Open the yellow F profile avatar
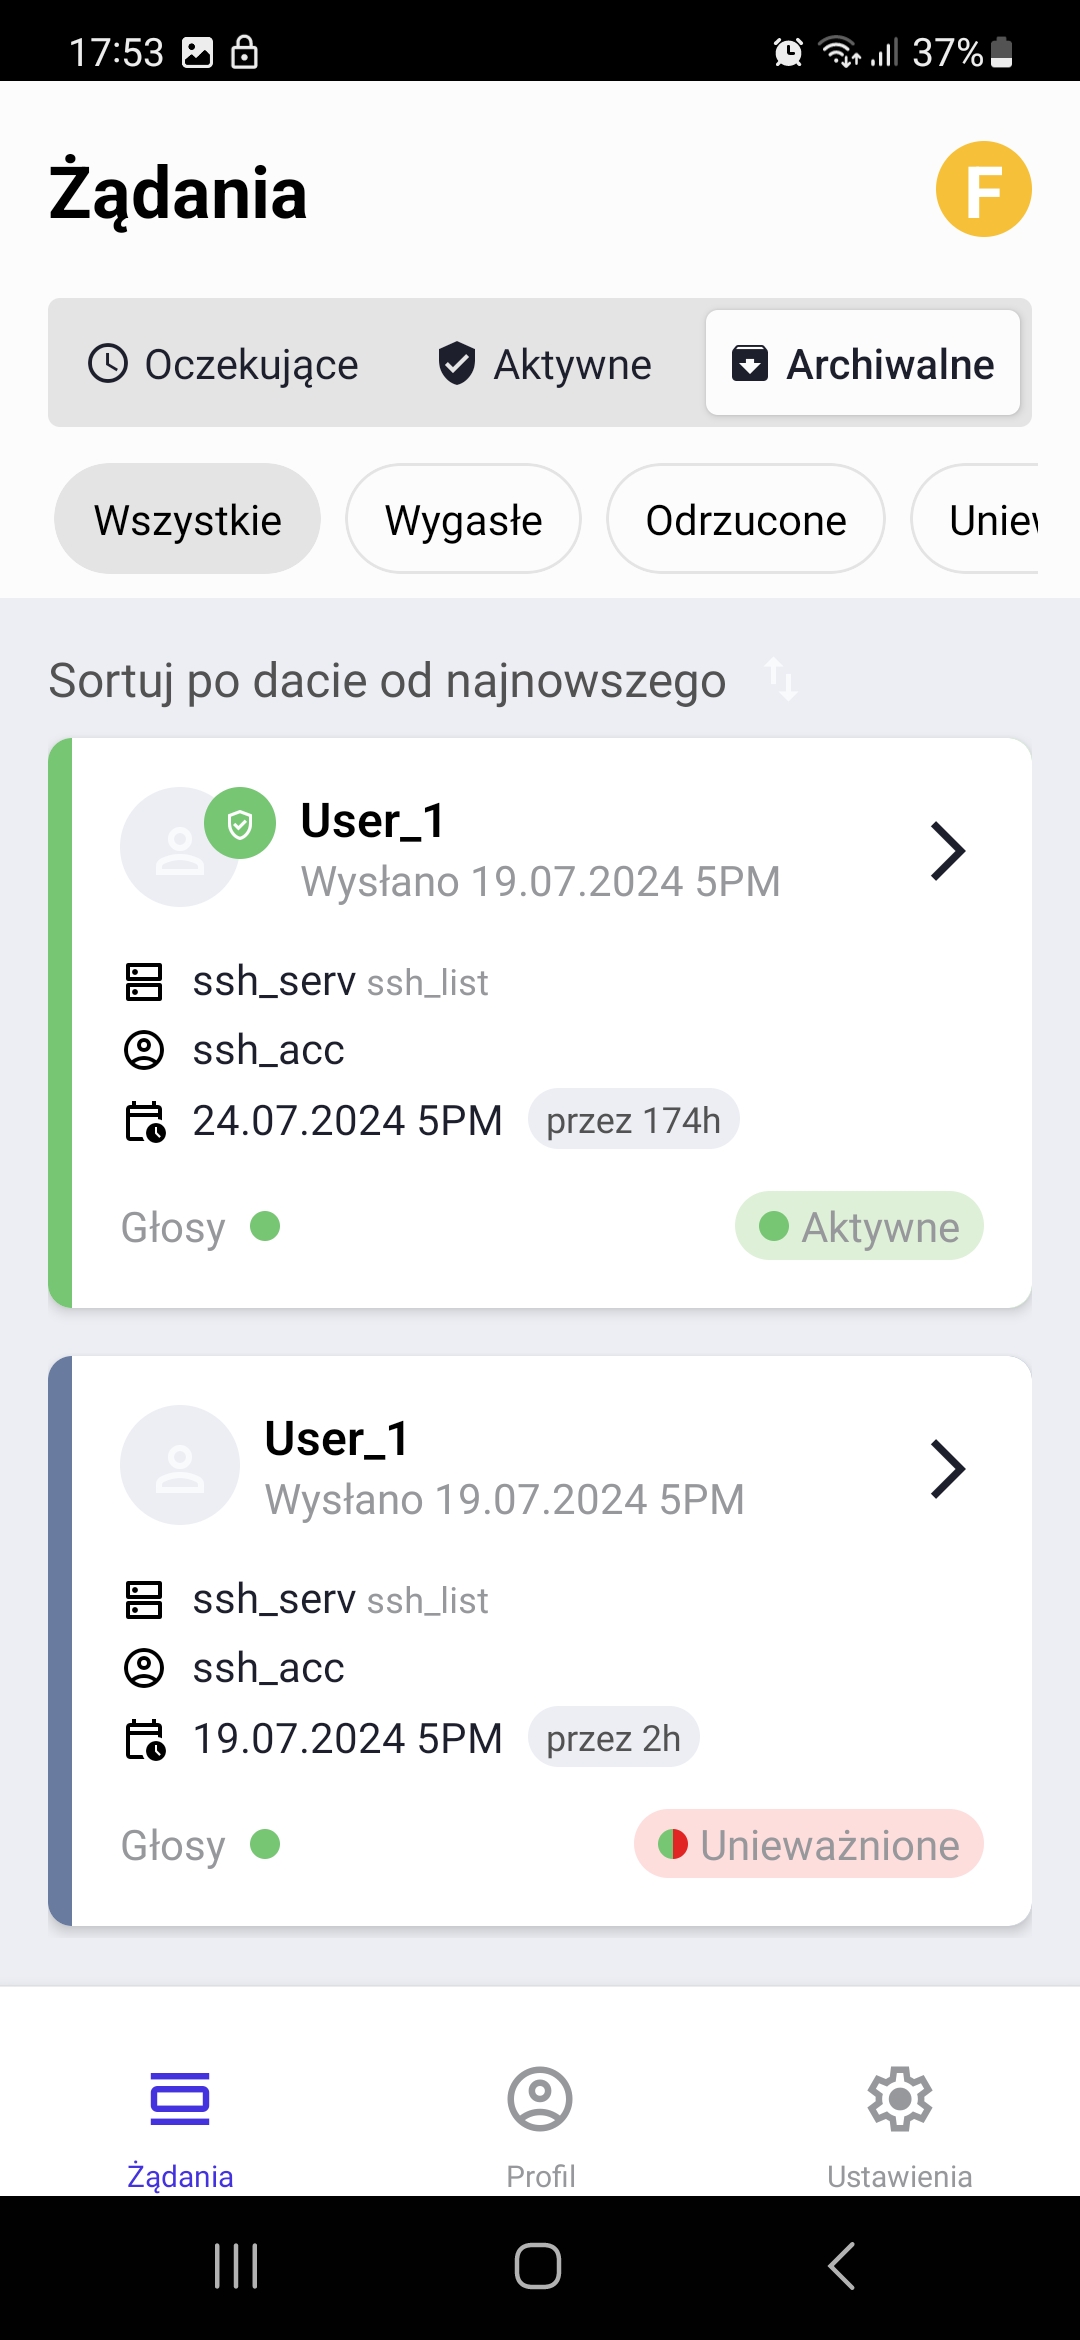Image resolution: width=1080 pixels, height=2340 pixels. (983, 189)
